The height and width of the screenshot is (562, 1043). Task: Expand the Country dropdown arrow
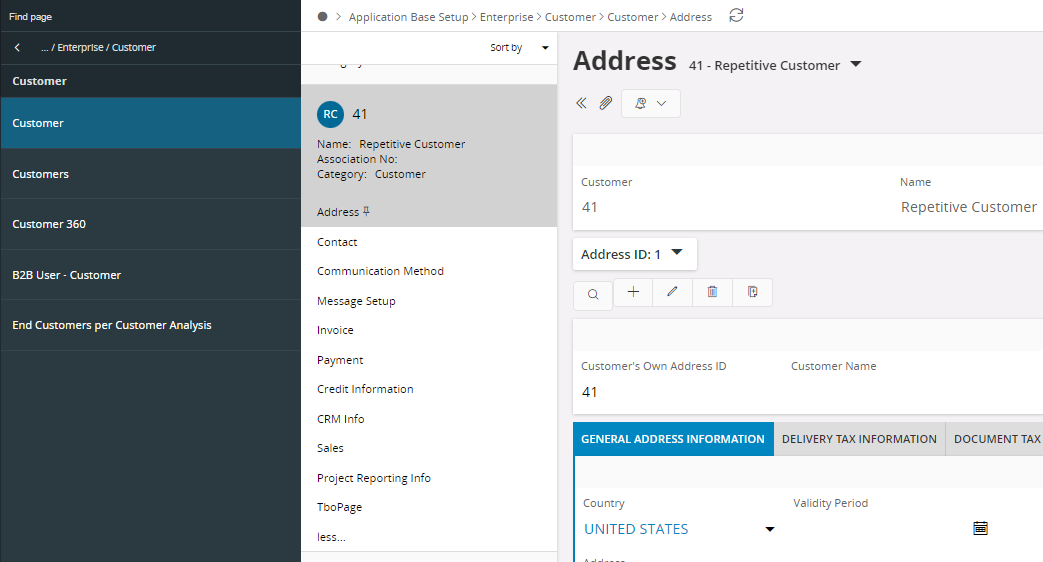point(770,529)
